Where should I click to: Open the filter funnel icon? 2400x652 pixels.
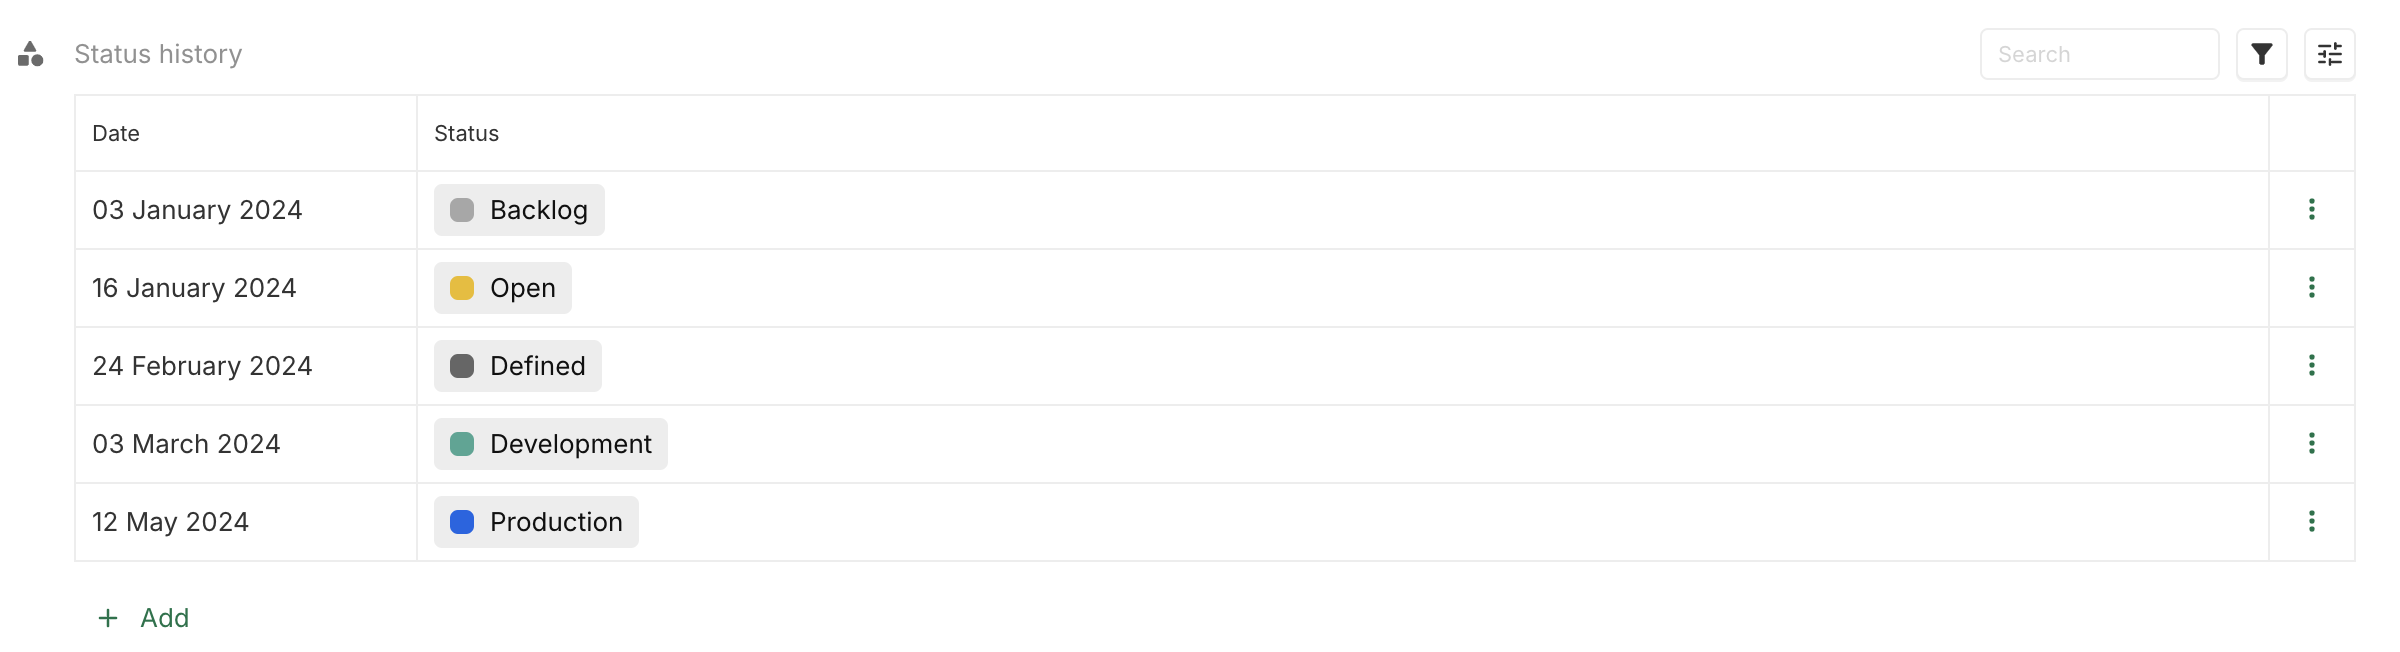[2262, 54]
